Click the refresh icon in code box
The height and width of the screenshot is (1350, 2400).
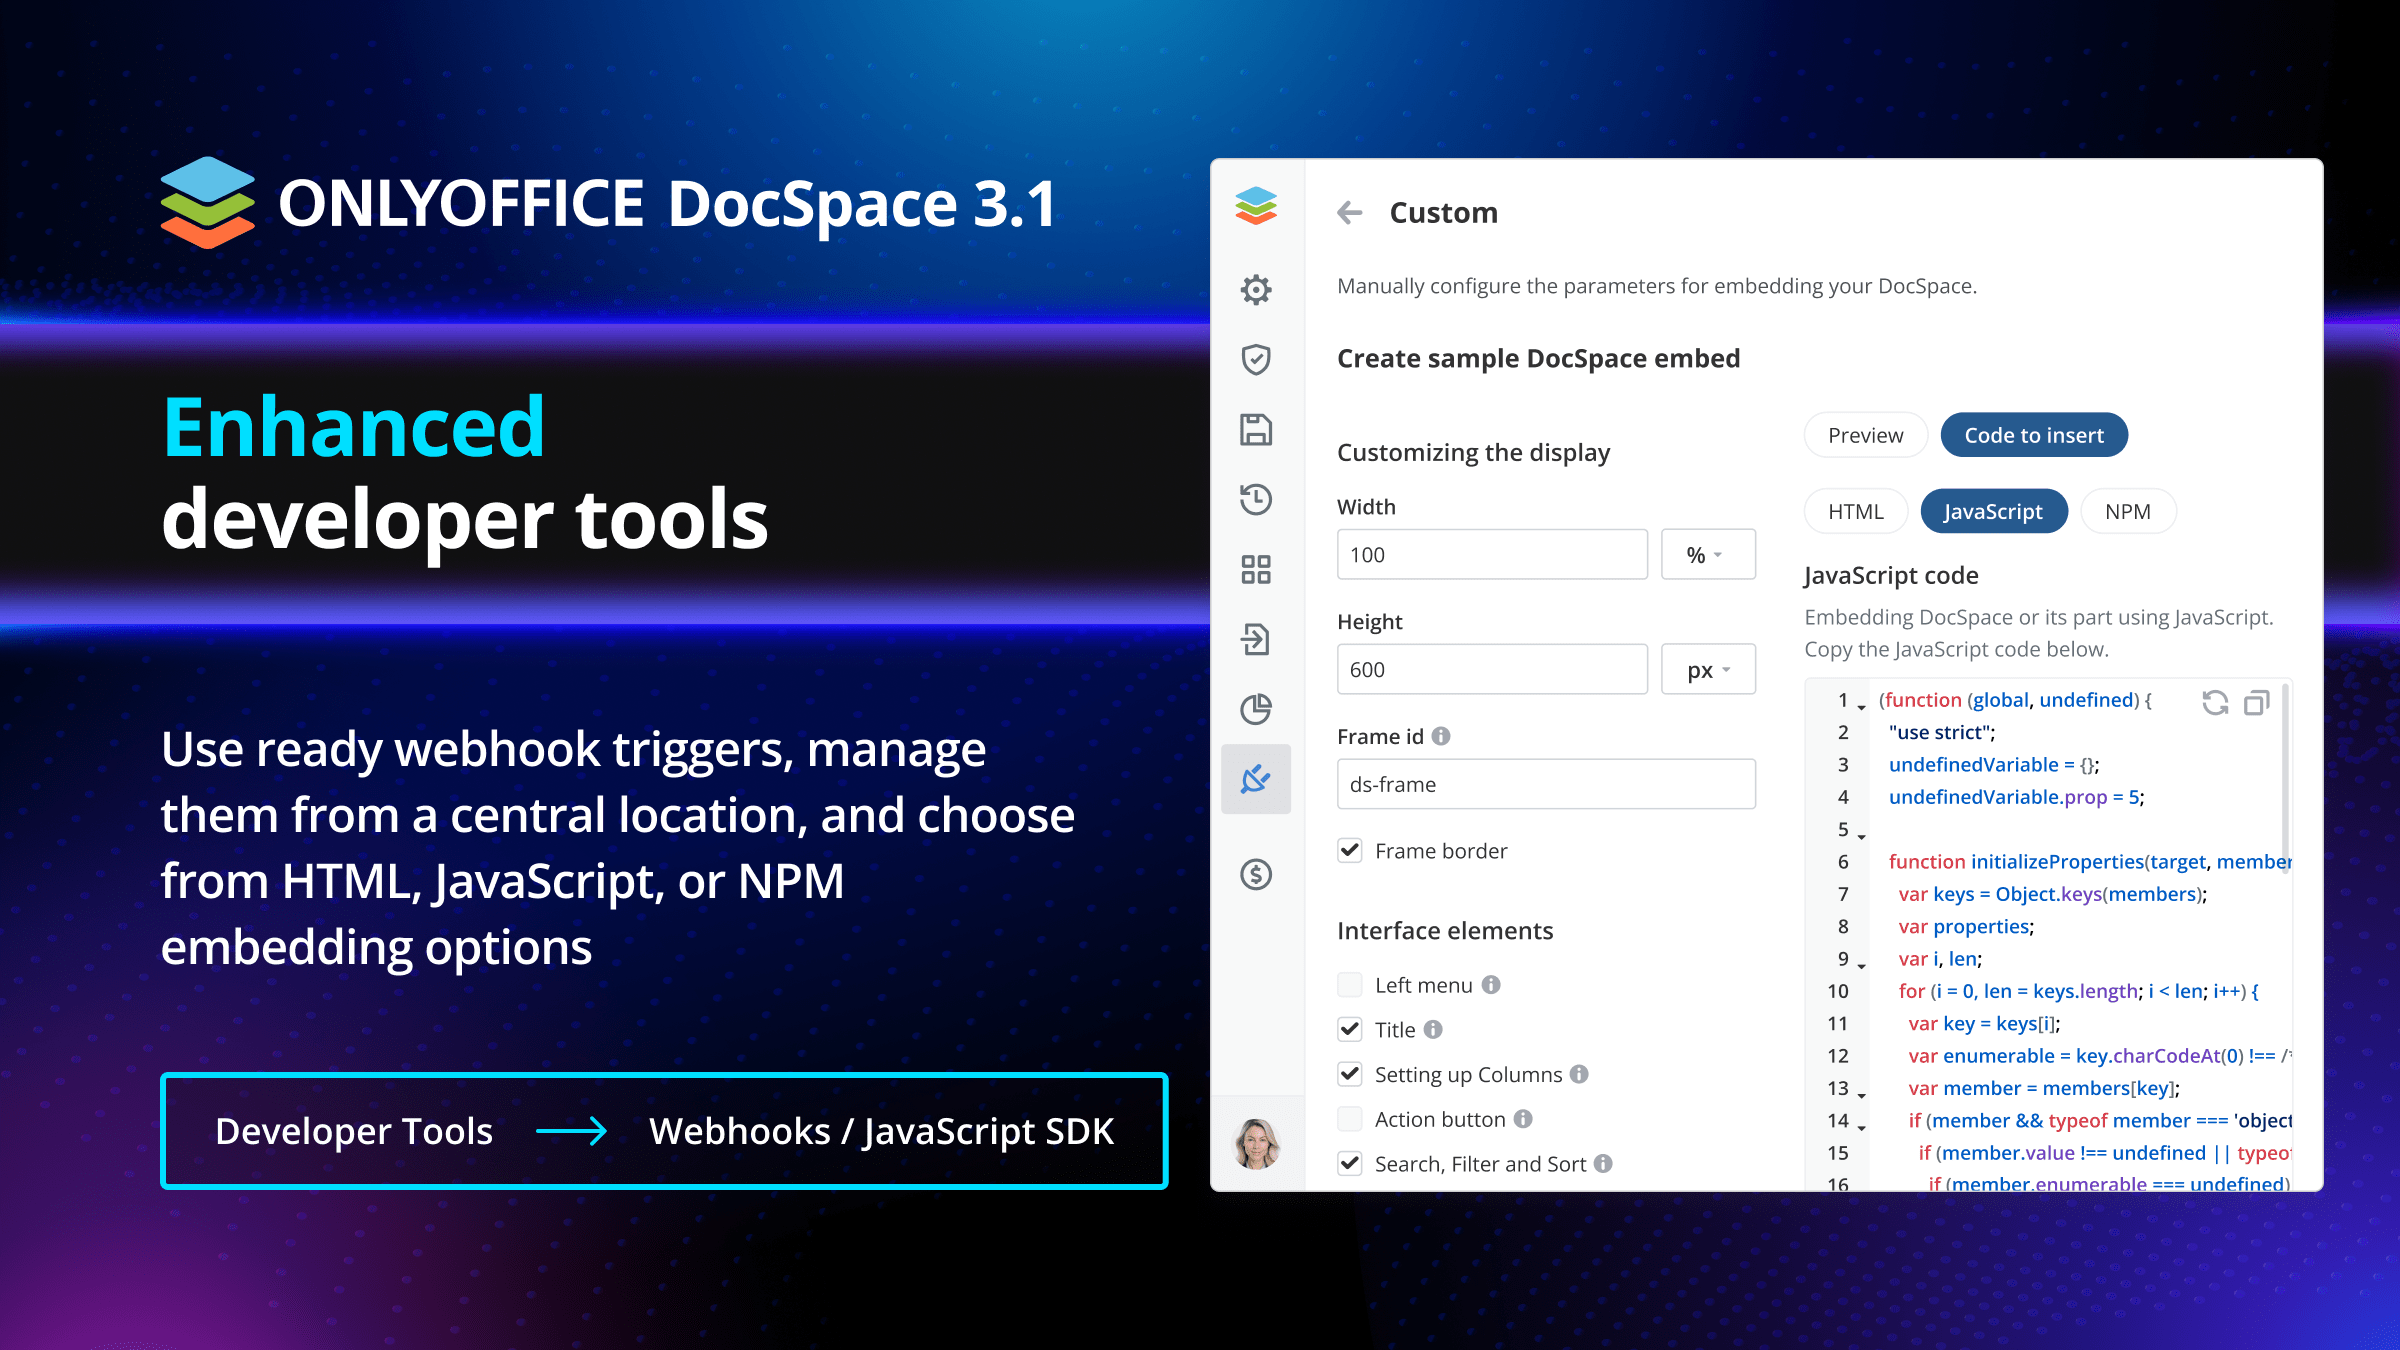[2215, 703]
